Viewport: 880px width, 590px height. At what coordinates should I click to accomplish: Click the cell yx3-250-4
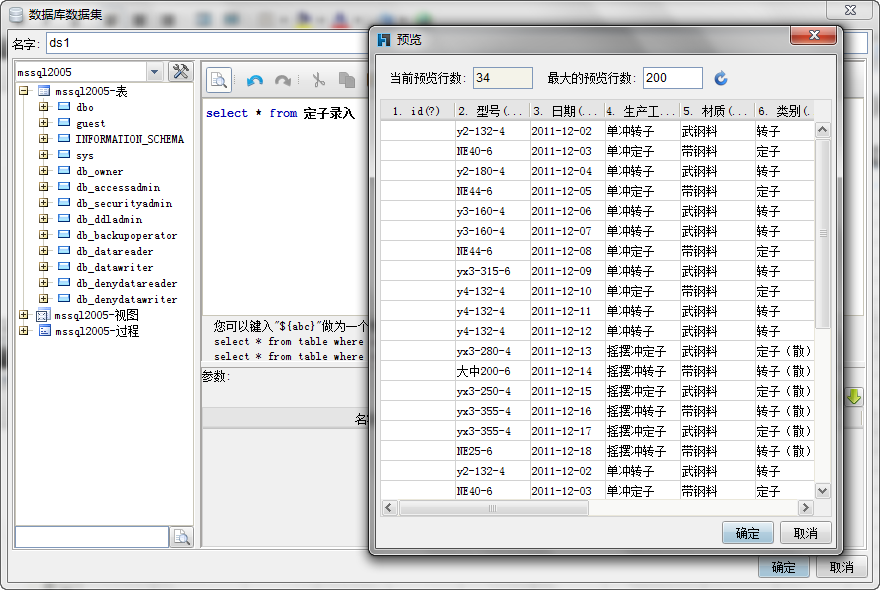tap(492, 391)
